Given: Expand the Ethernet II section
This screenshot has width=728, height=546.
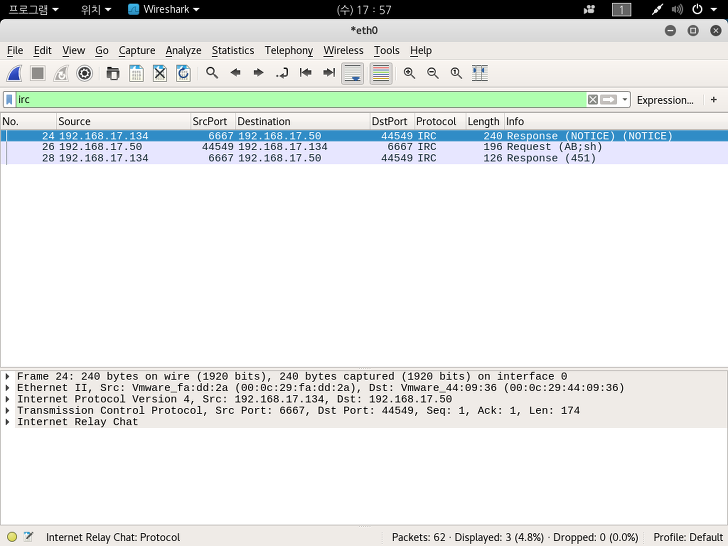Looking at the screenshot, I should coord(7,387).
